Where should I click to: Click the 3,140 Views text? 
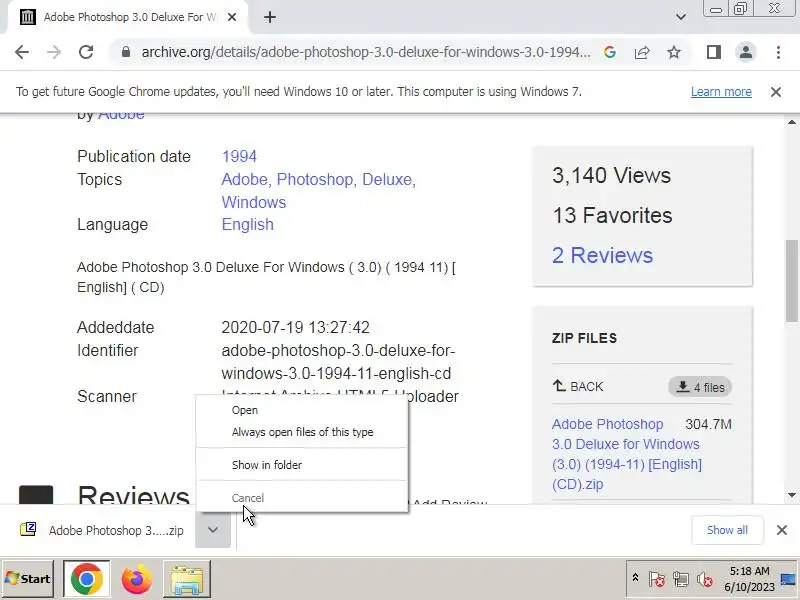611,175
